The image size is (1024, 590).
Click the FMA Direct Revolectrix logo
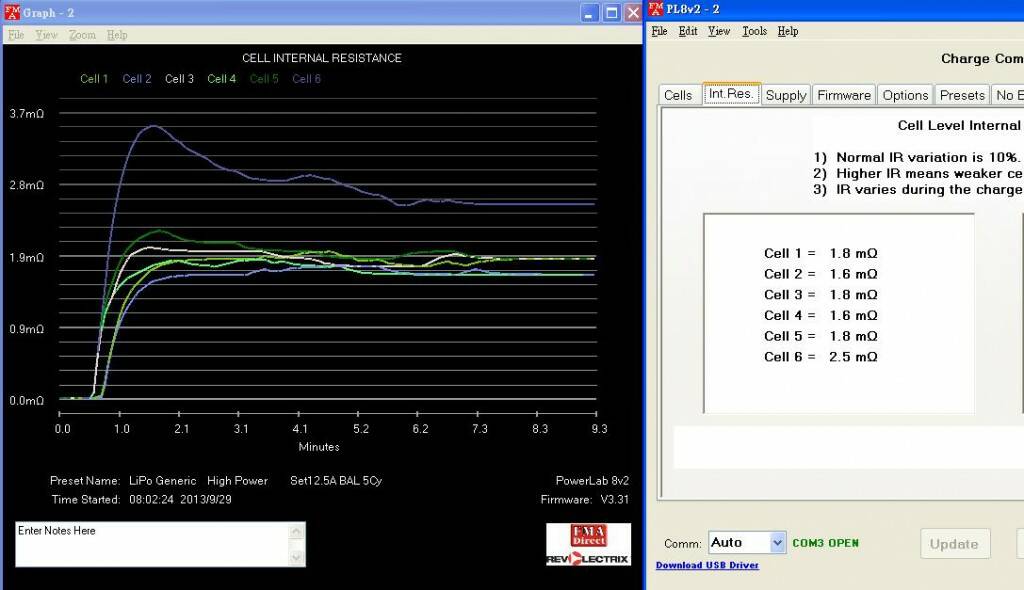click(588, 544)
